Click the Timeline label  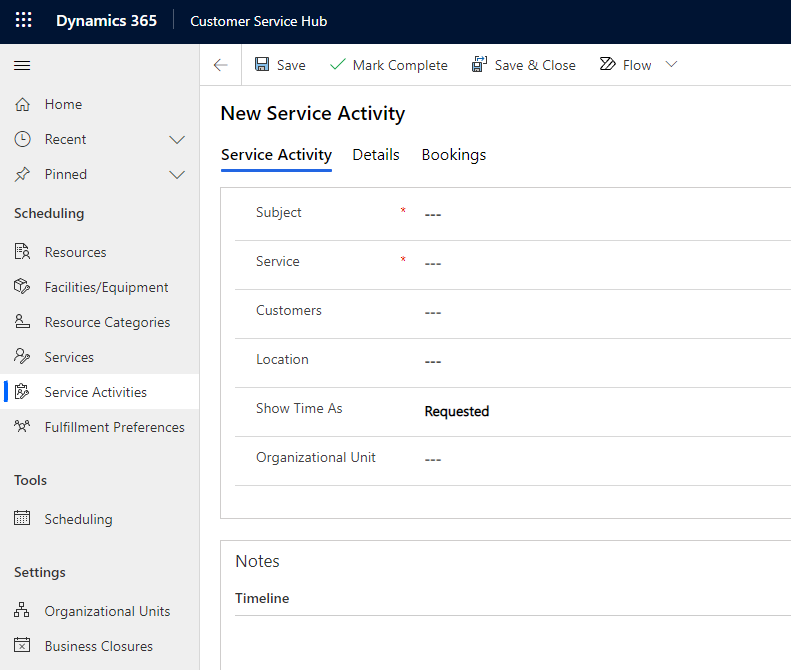pos(262,598)
